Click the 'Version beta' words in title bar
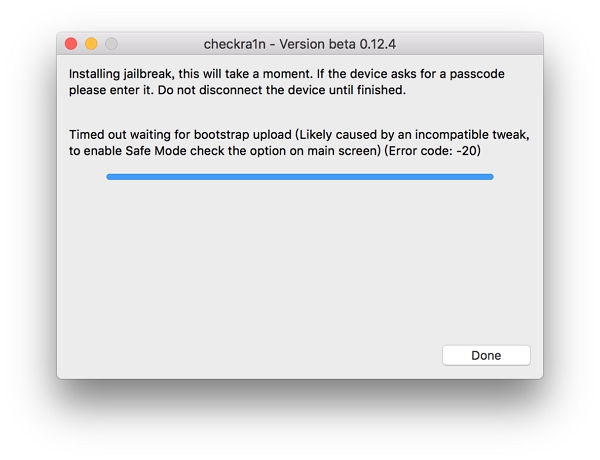 pos(317,44)
